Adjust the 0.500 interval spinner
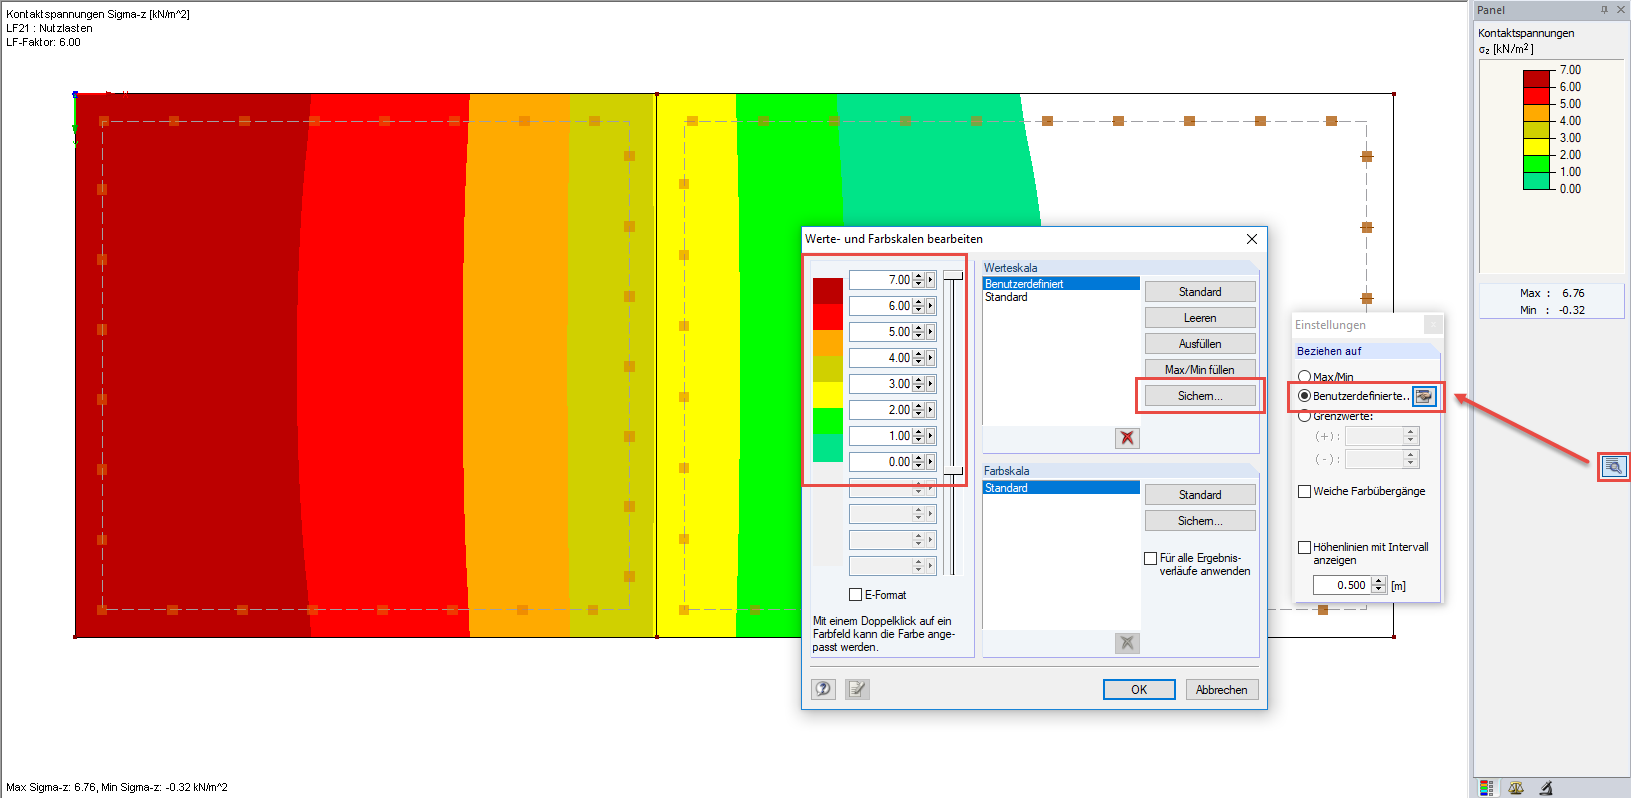 pos(1379,585)
